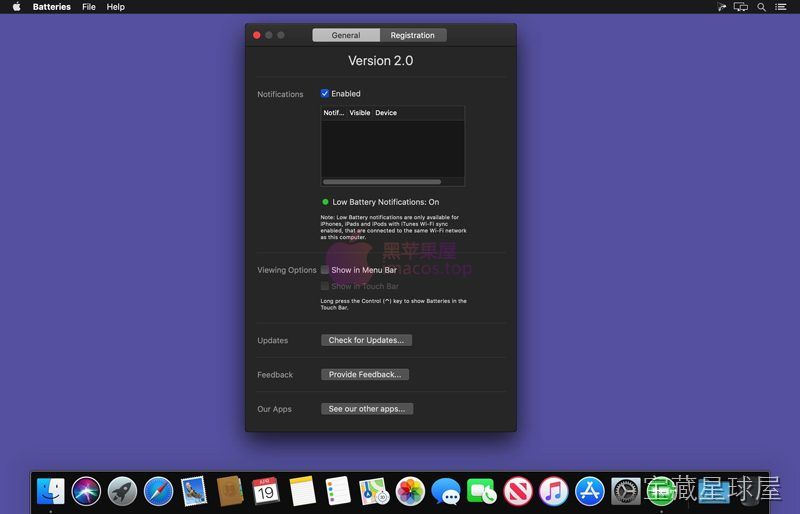Open the File menu
This screenshot has width=800, height=514.
coord(89,7)
